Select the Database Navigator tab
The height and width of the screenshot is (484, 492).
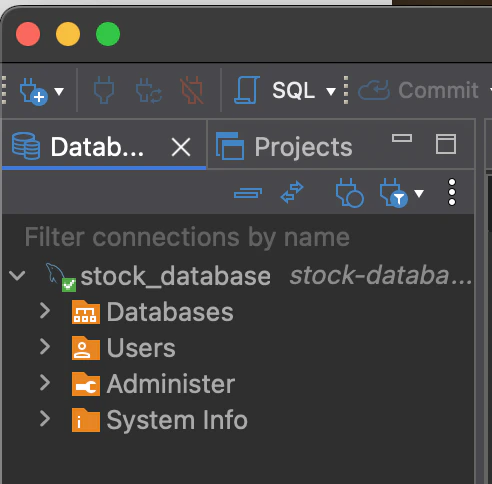pos(78,147)
